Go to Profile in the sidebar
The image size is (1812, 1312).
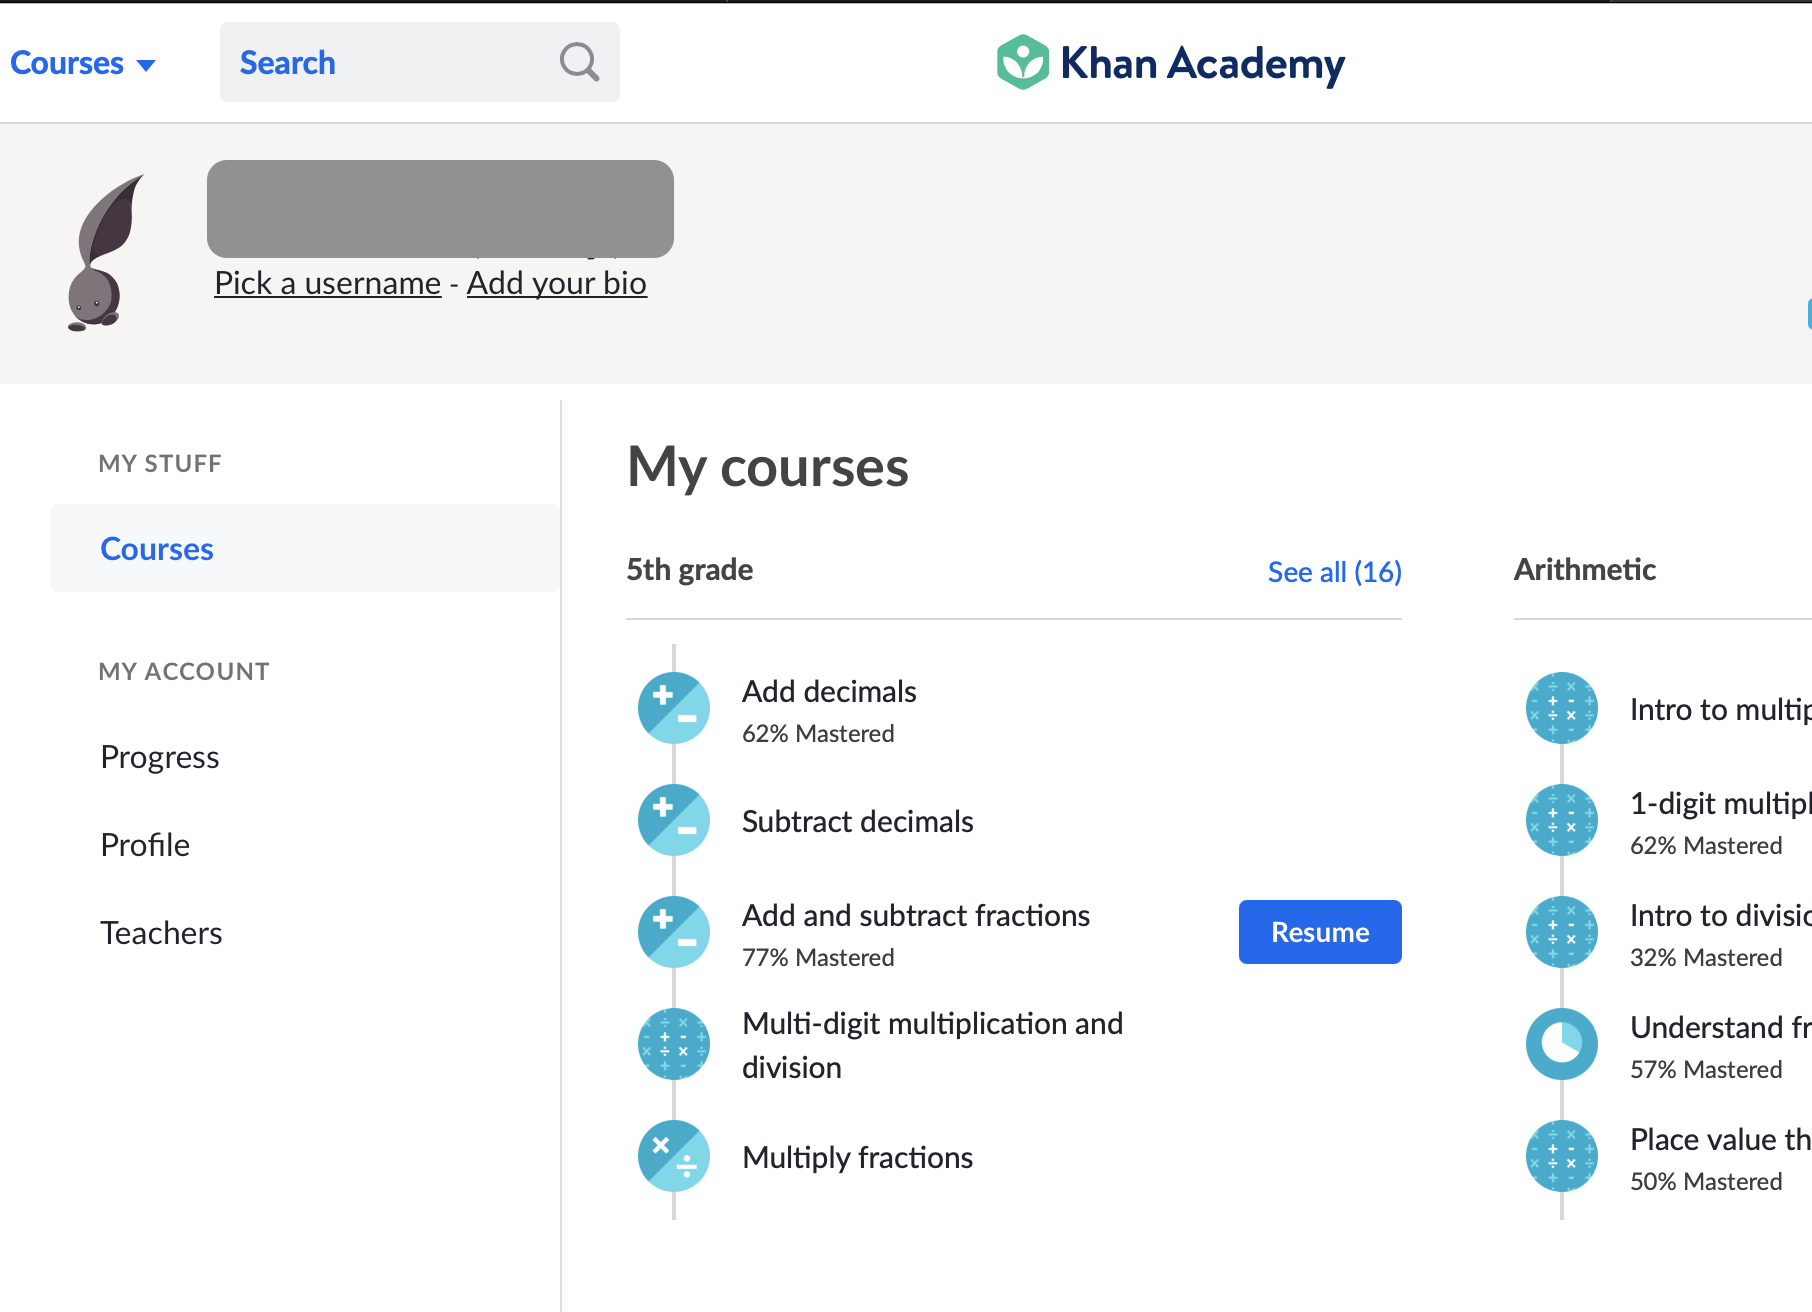[x=145, y=845]
